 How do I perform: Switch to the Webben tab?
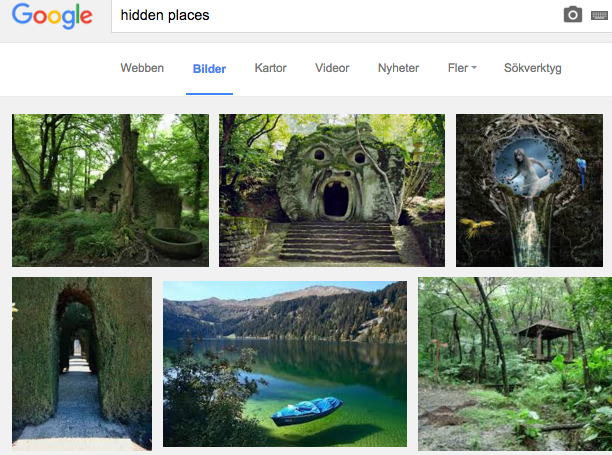(x=142, y=68)
